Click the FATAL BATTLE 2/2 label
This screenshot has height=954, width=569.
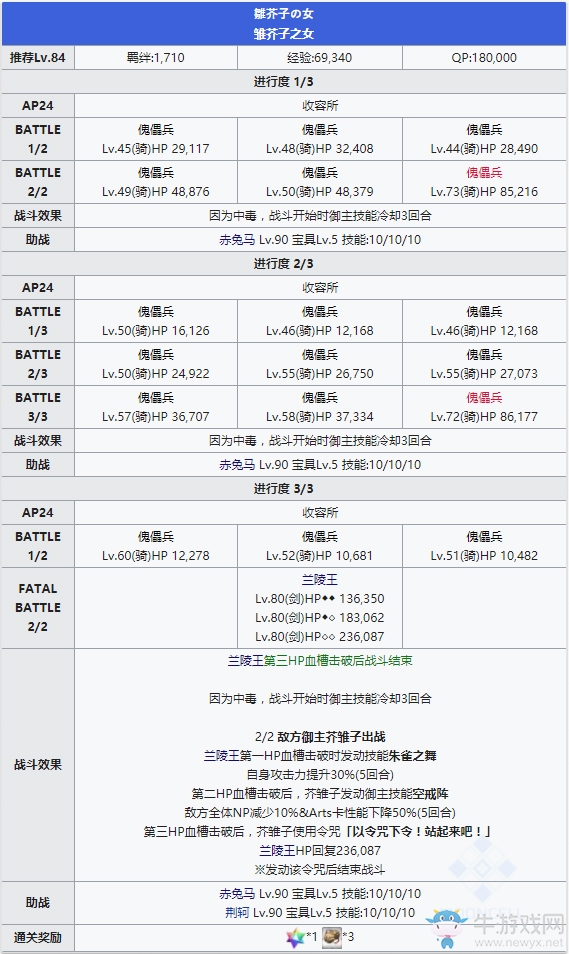(x=38, y=608)
